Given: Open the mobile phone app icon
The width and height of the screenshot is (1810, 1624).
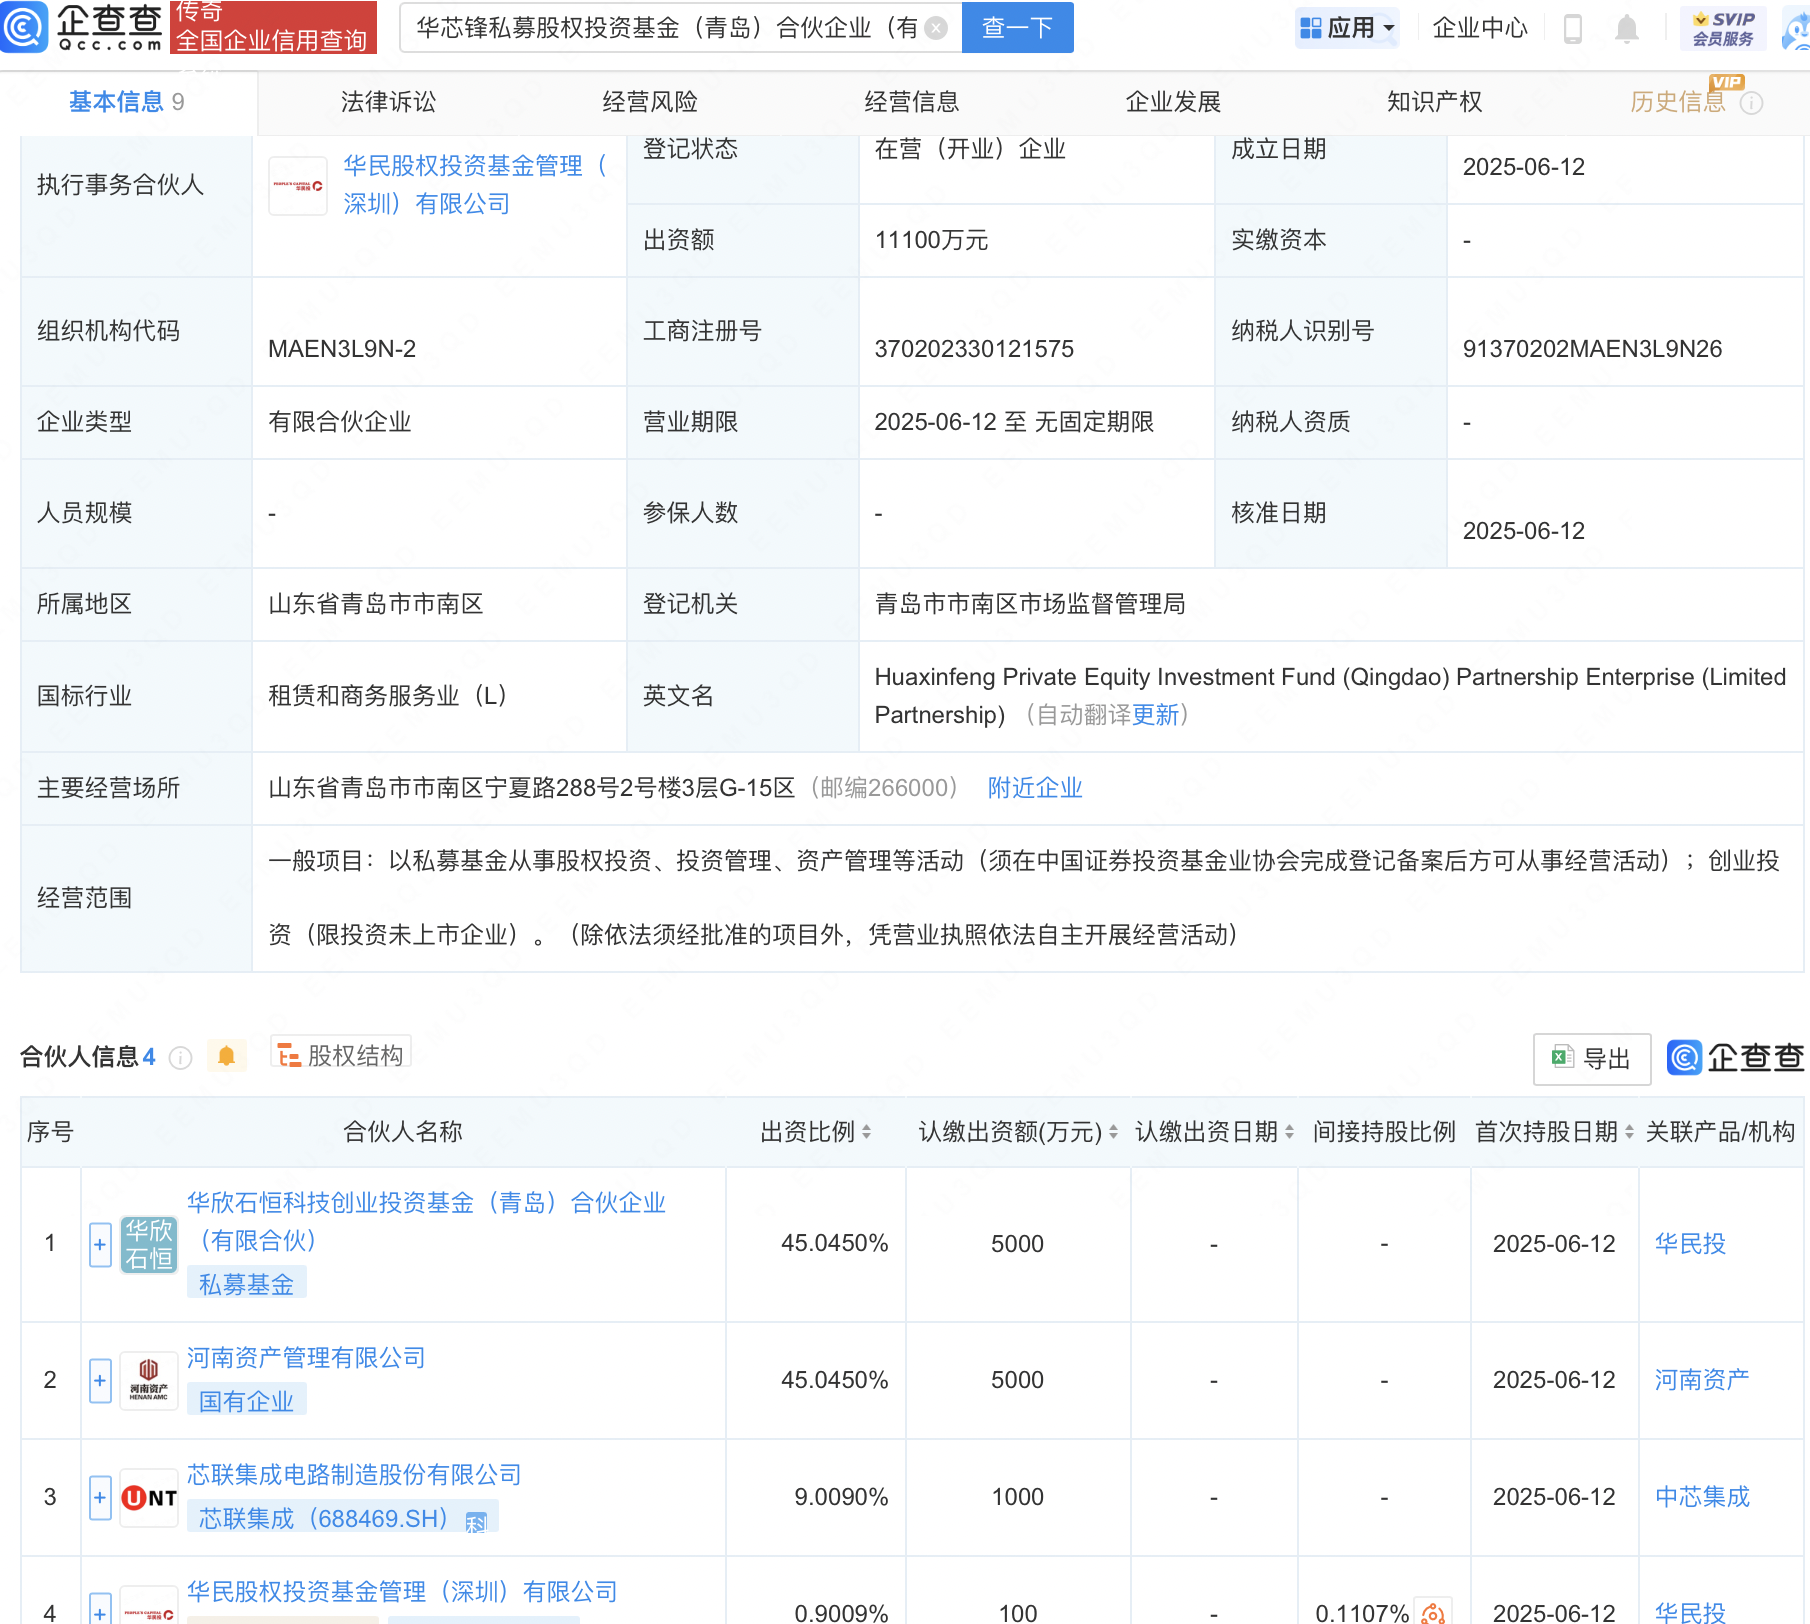Looking at the screenshot, I should pyautogui.click(x=1572, y=28).
